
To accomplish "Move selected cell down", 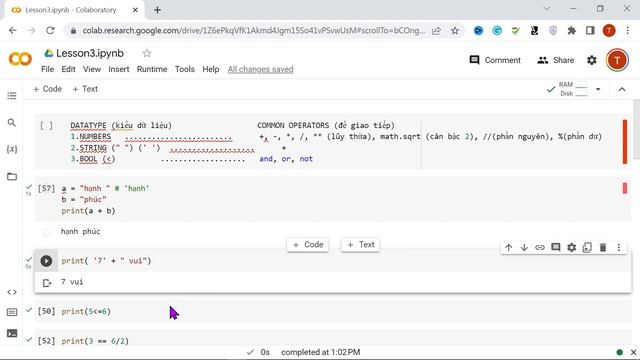I will coord(524,247).
